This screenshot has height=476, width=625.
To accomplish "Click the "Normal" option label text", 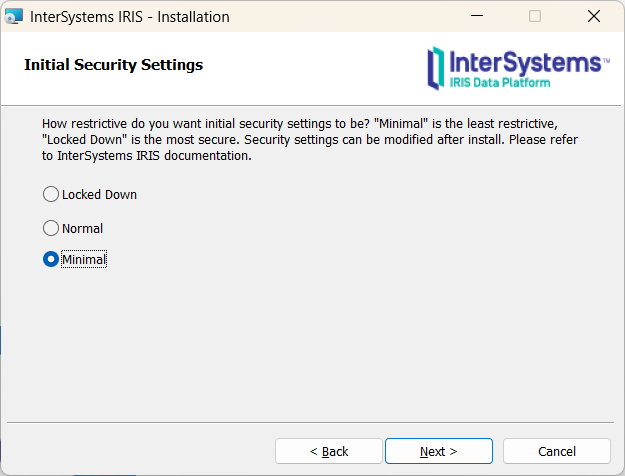I will [x=82, y=228].
